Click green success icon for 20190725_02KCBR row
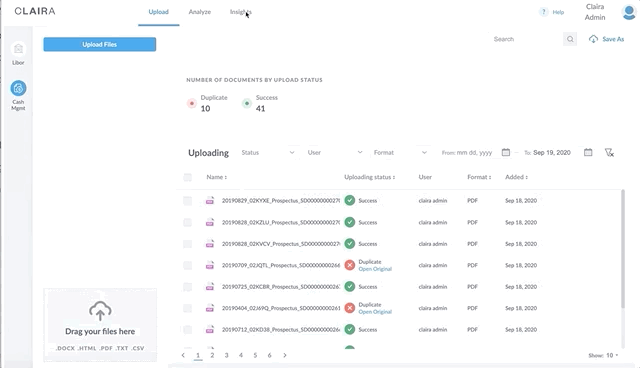This screenshot has width=640, height=368. click(350, 286)
